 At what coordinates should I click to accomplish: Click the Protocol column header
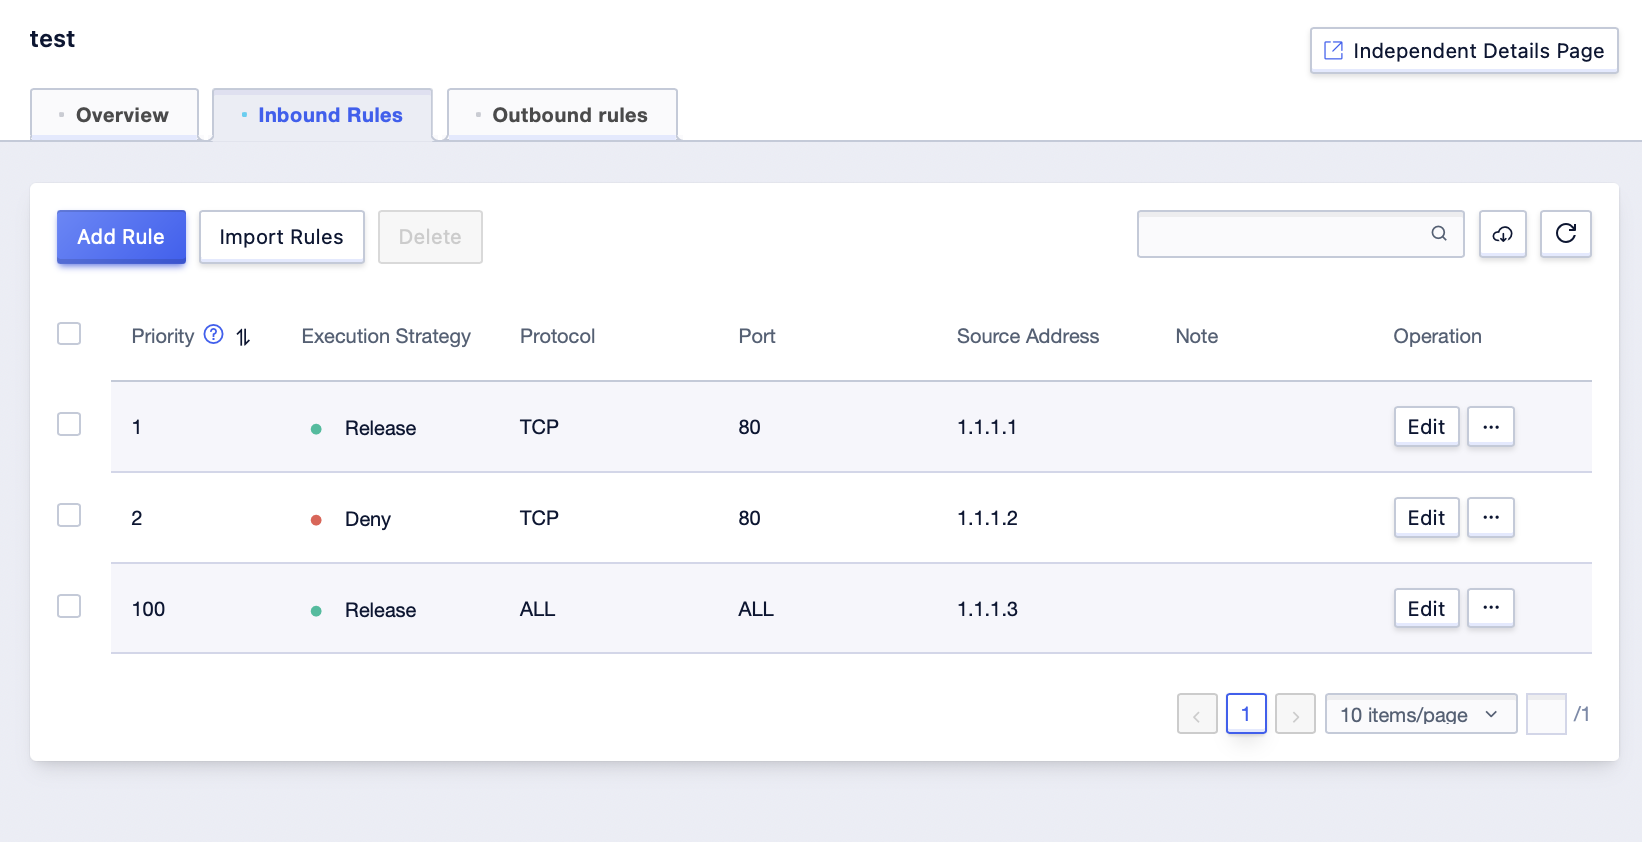tap(557, 336)
